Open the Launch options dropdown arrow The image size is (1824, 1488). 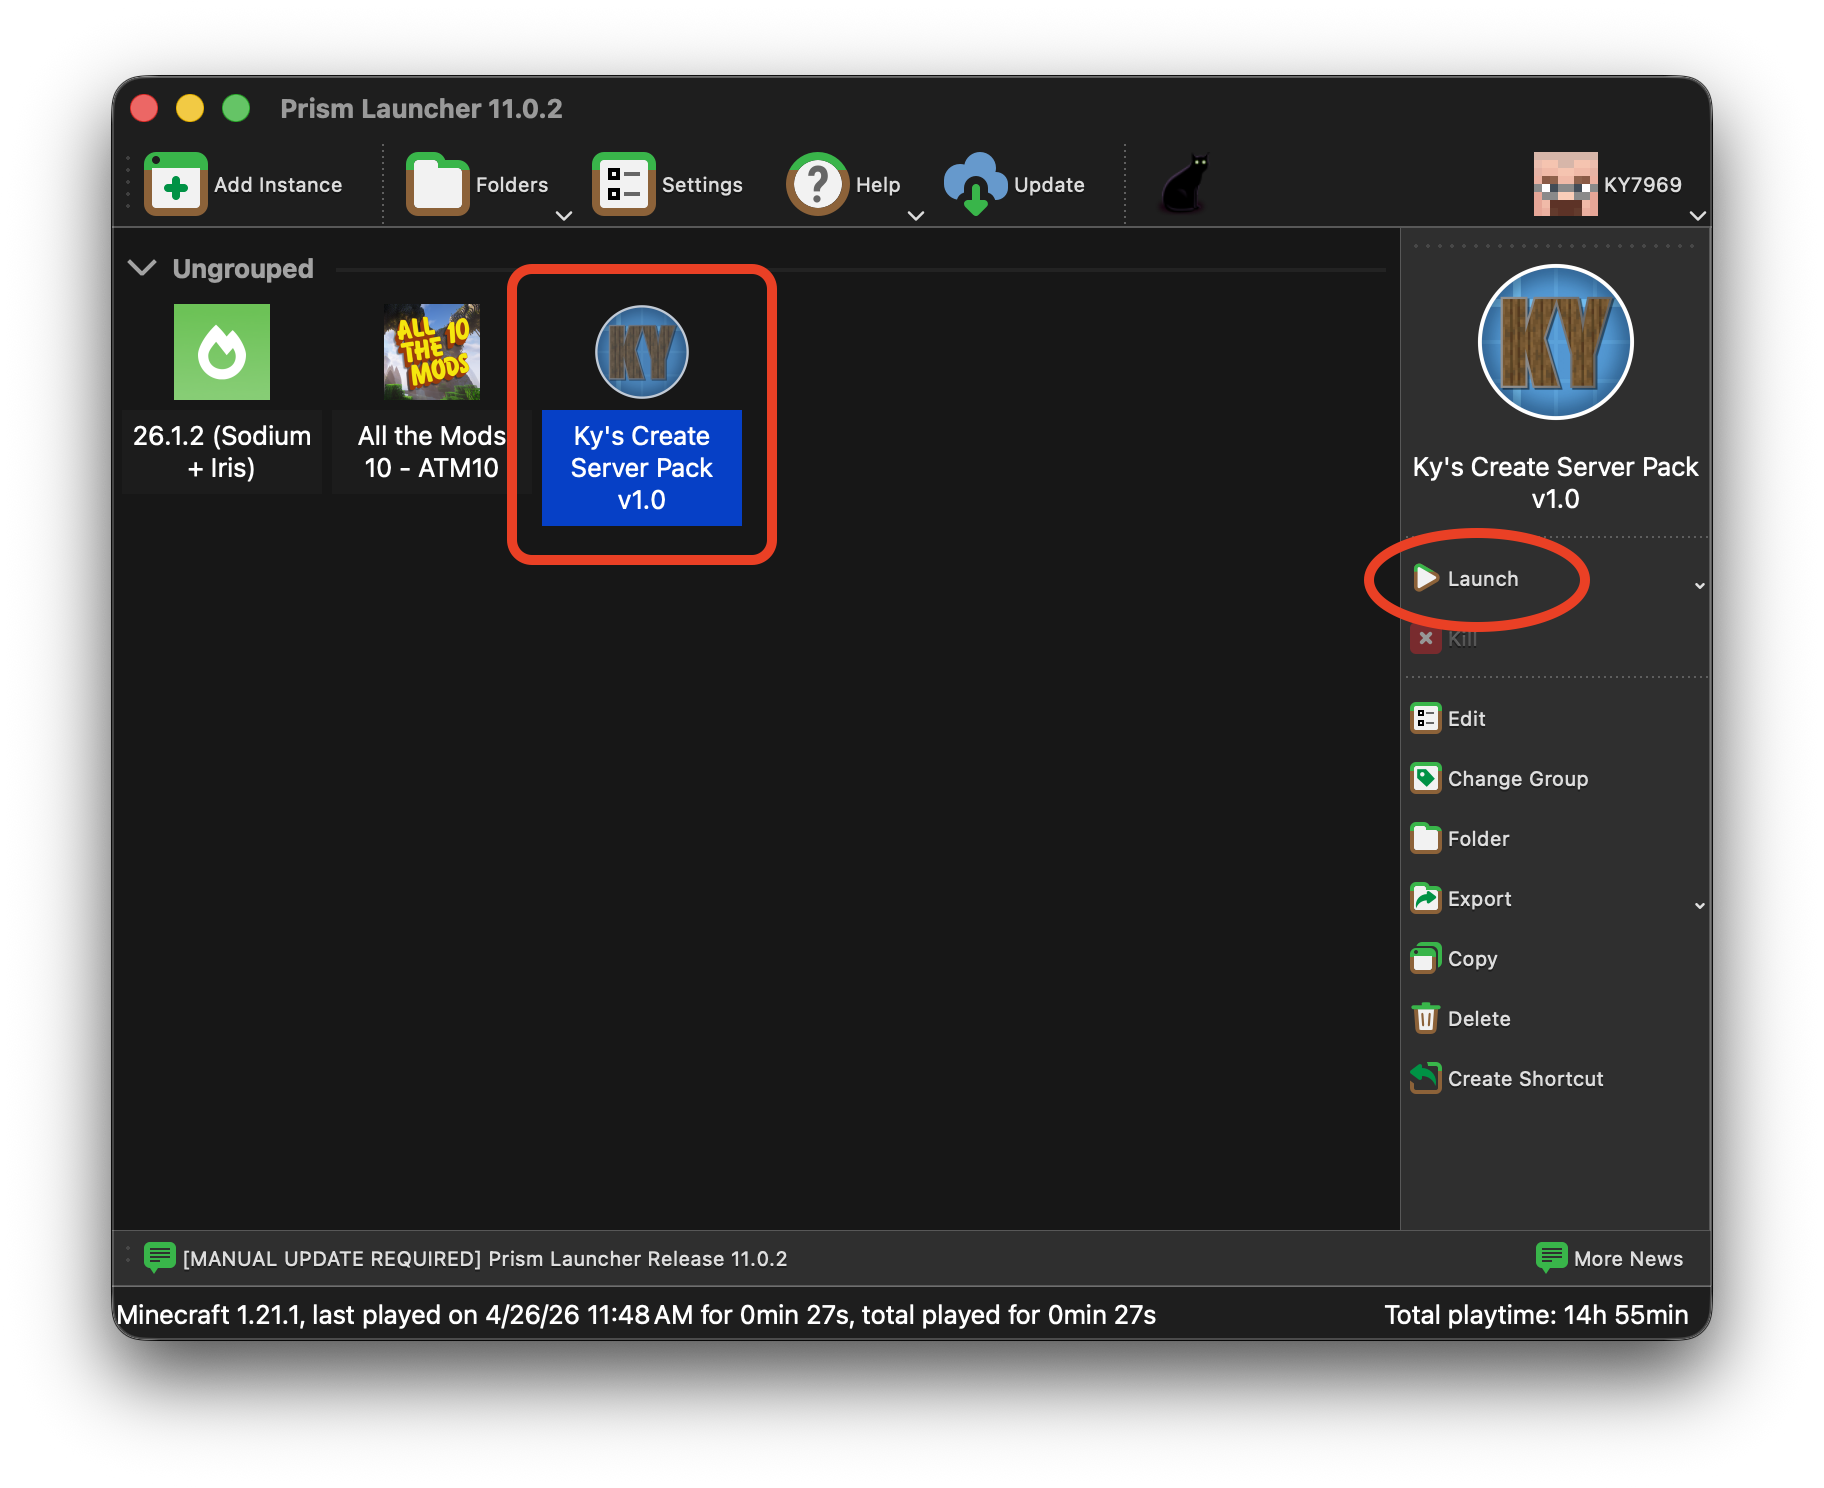[1699, 586]
